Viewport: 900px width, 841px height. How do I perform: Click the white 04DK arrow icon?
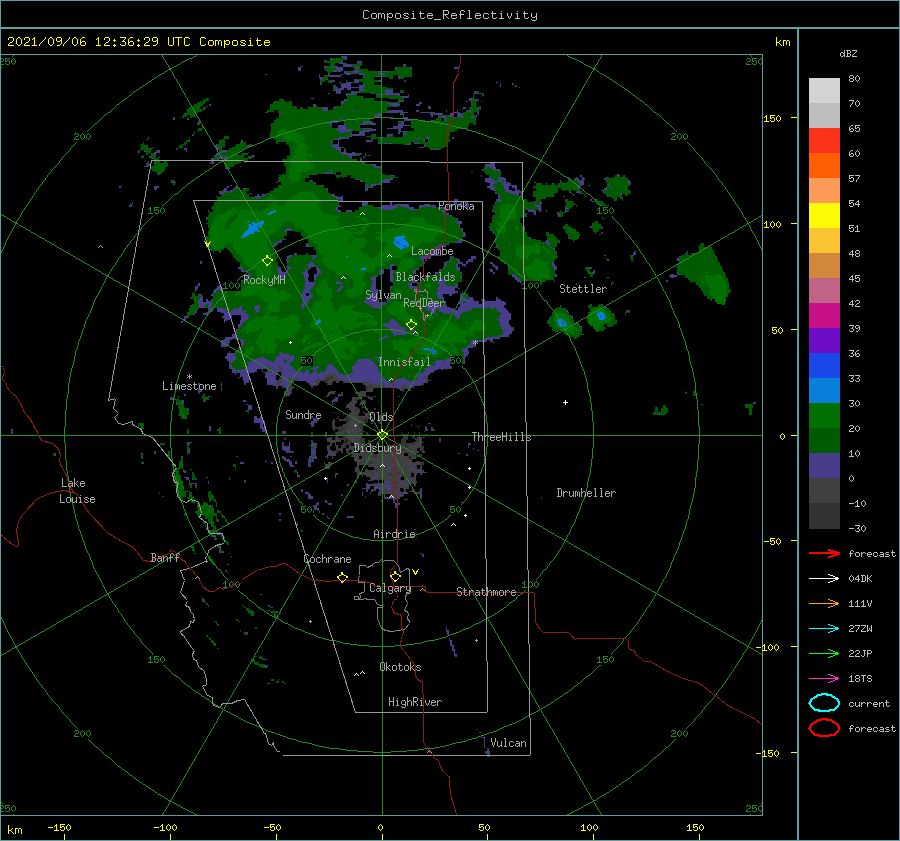[824, 579]
